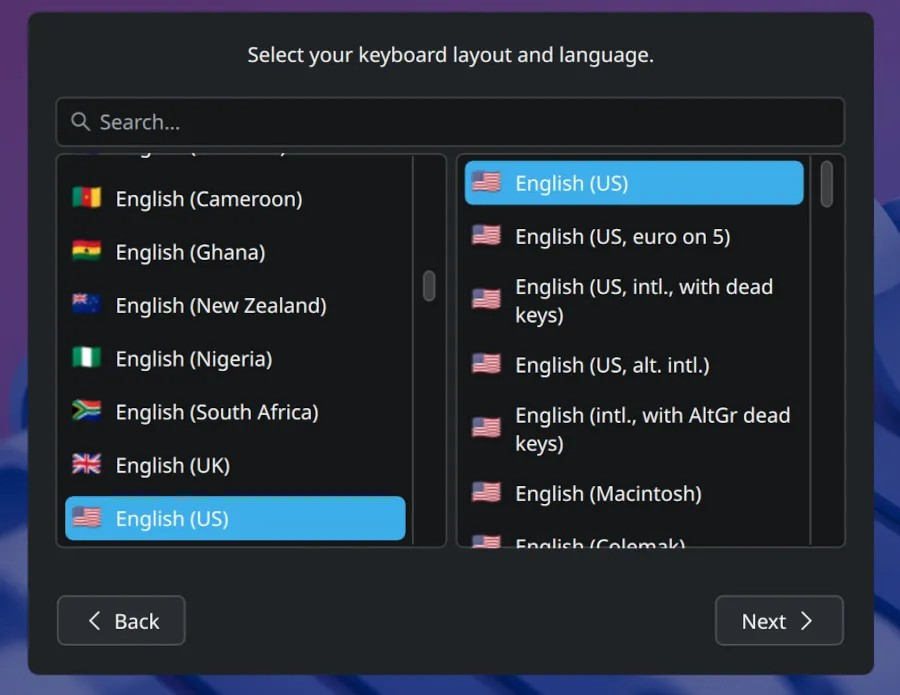This screenshot has width=900, height=695.
Task: Click the South Africa flag icon
Action: pyautogui.click(x=87, y=411)
